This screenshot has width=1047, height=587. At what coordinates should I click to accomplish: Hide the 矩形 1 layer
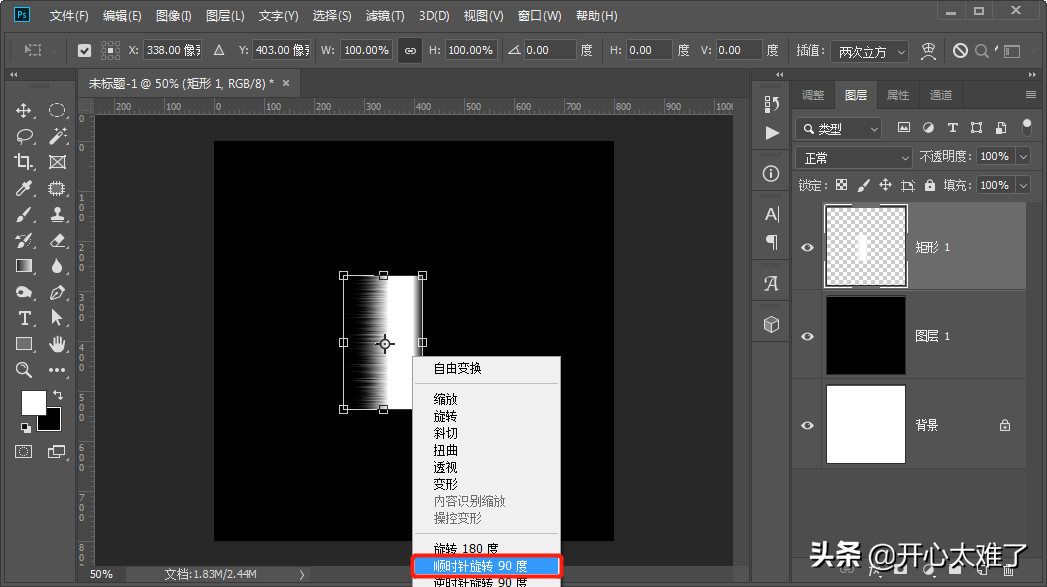pyautogui.click(x=807, y=247)
